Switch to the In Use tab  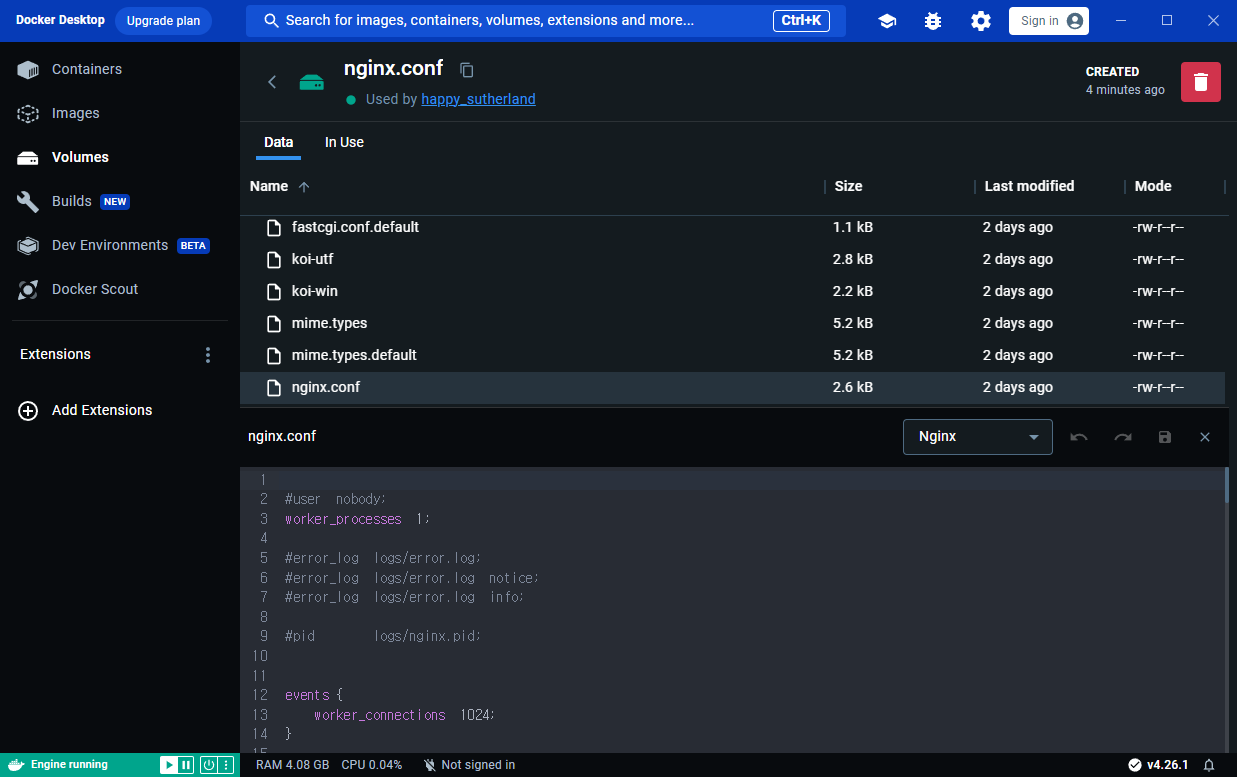click(344, 142)
